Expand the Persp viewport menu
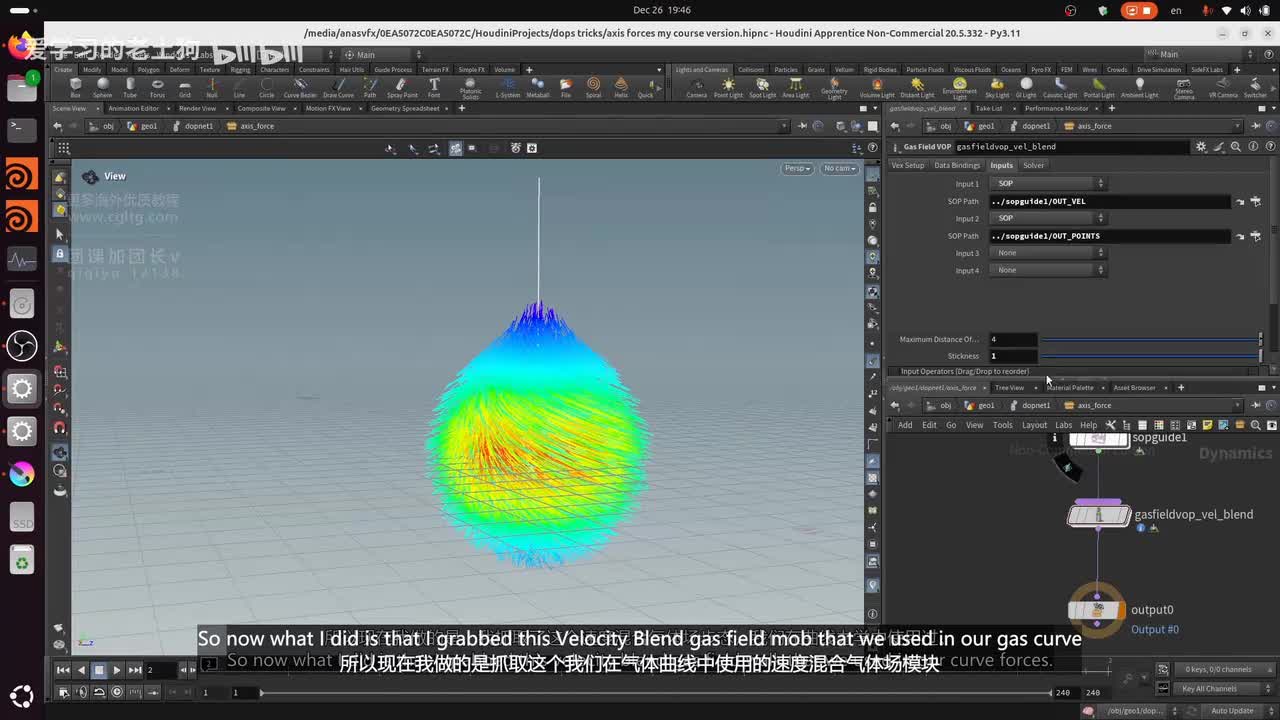The height and width of the screenshot is (720, 1280). point(797,168)
